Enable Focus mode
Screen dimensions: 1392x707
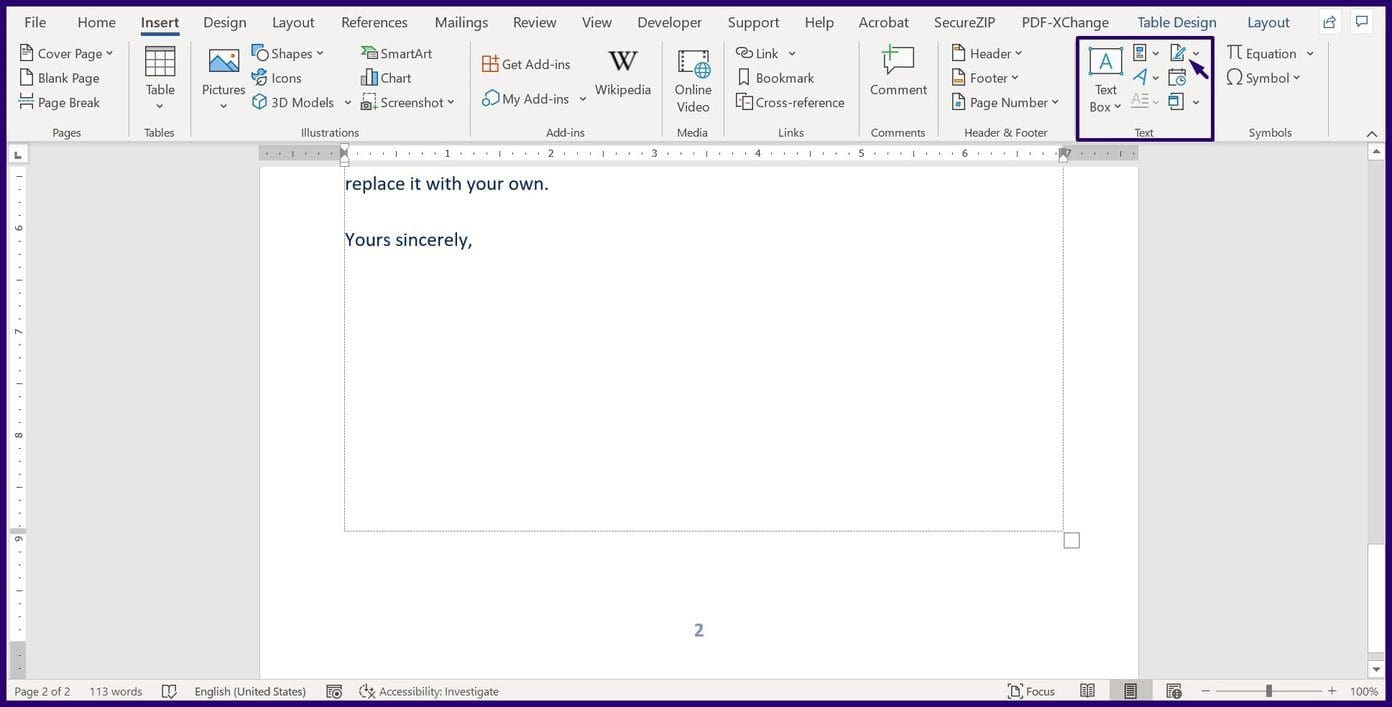tap(1031, 691)
